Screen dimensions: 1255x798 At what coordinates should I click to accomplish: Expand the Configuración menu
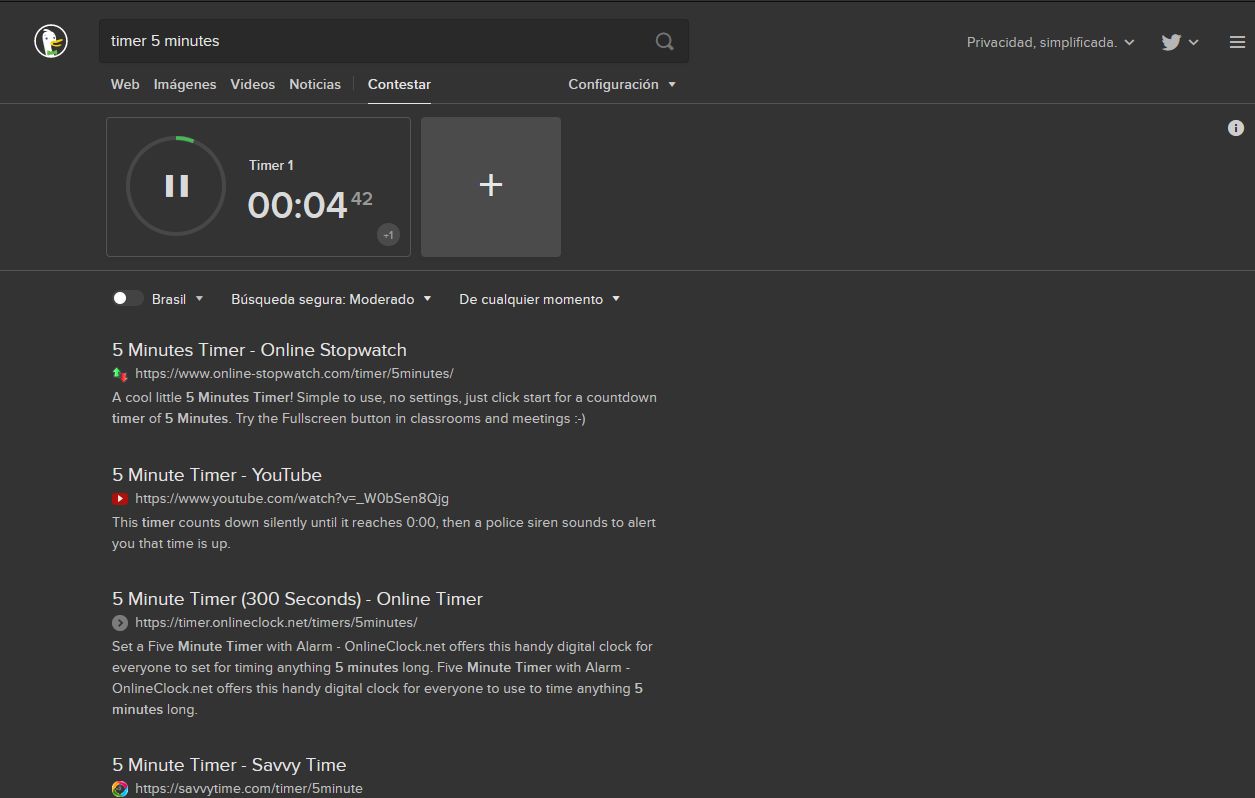click(621, 84)
